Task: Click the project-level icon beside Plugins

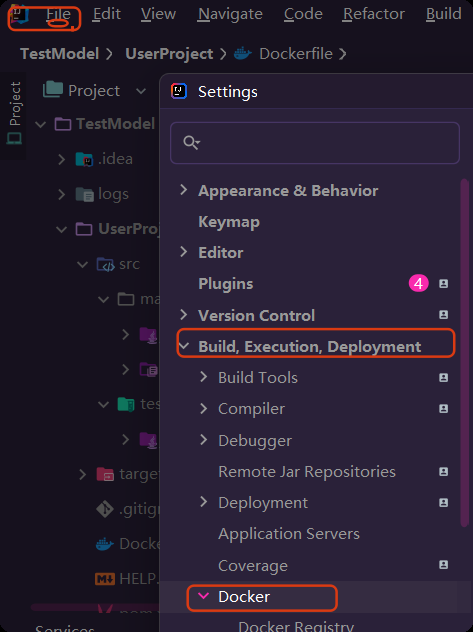Action: pos(443,284)
